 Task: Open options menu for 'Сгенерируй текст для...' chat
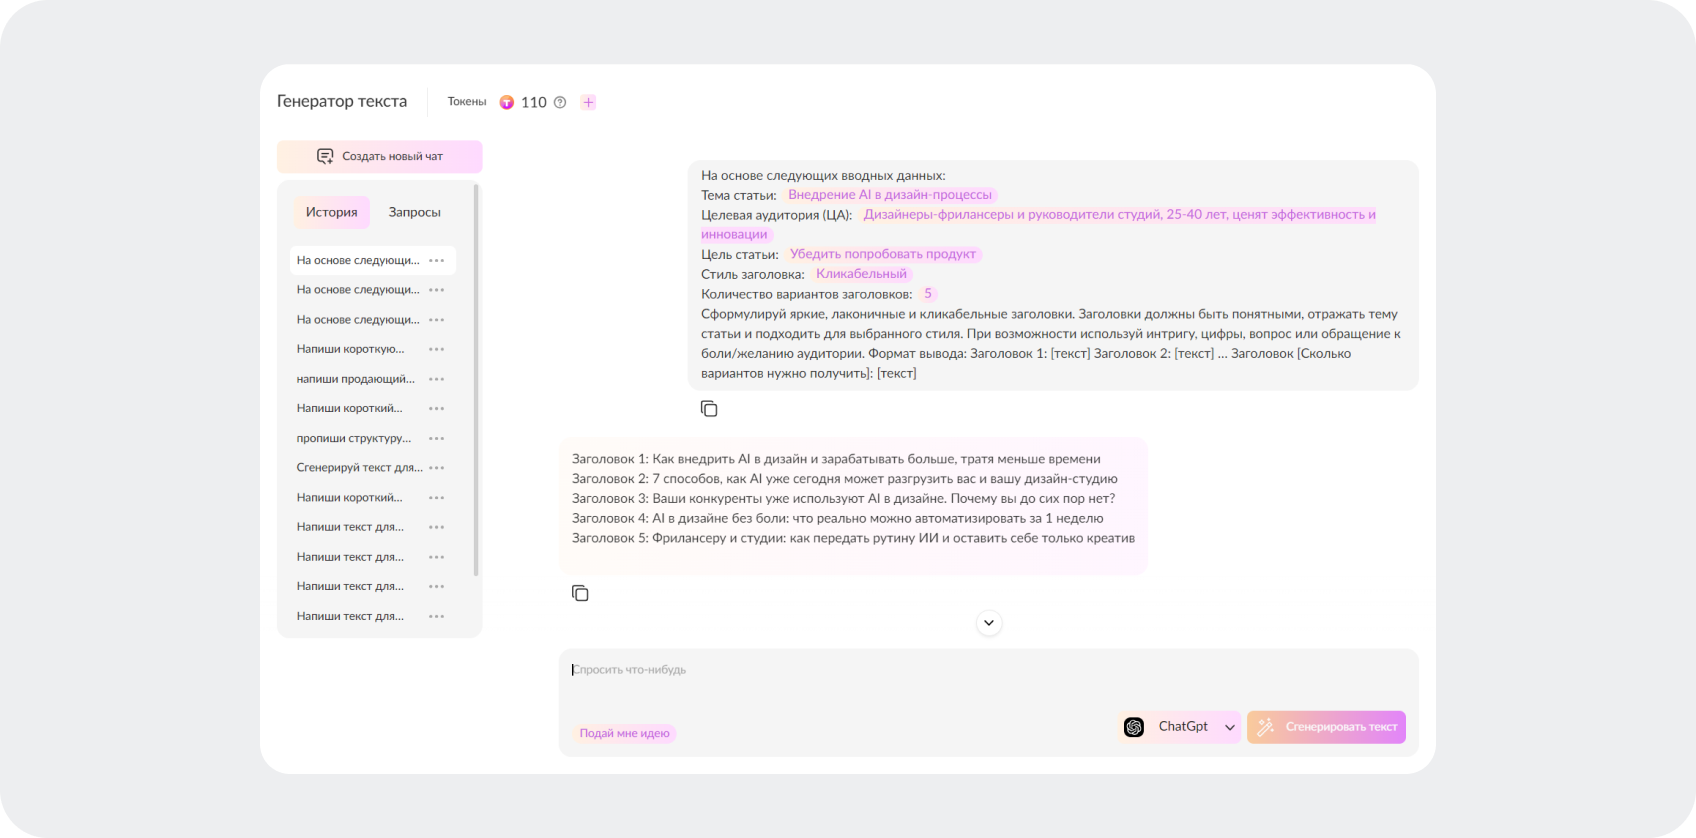pos(437,468)
